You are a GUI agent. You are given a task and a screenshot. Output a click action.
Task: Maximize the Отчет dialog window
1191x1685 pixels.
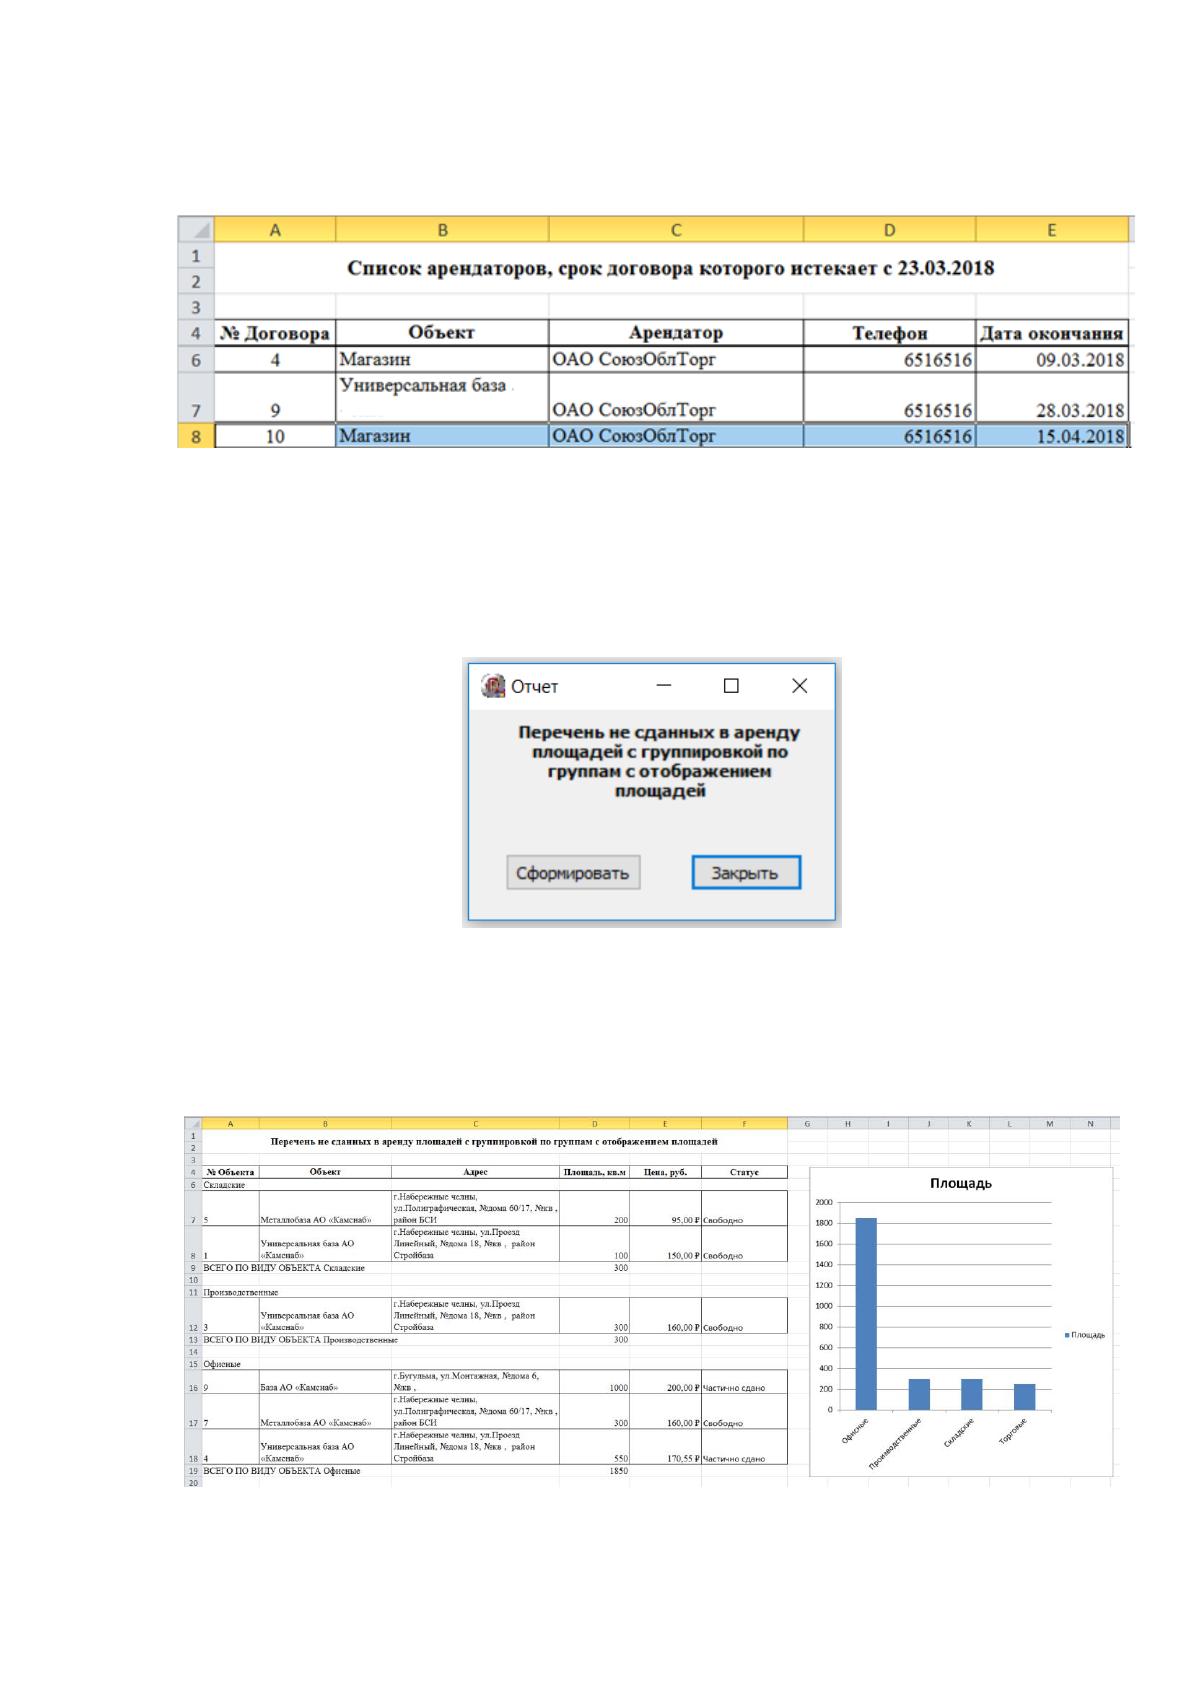tap(731, 686)
